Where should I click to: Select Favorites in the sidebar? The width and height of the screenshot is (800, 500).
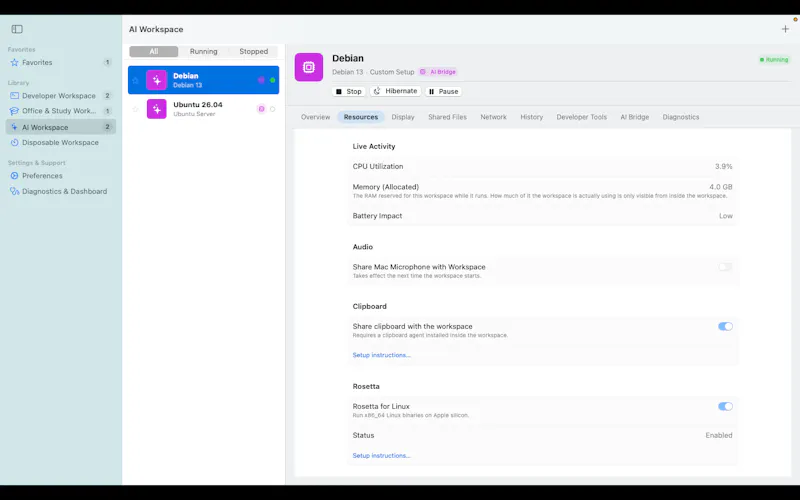coord(61,63)
